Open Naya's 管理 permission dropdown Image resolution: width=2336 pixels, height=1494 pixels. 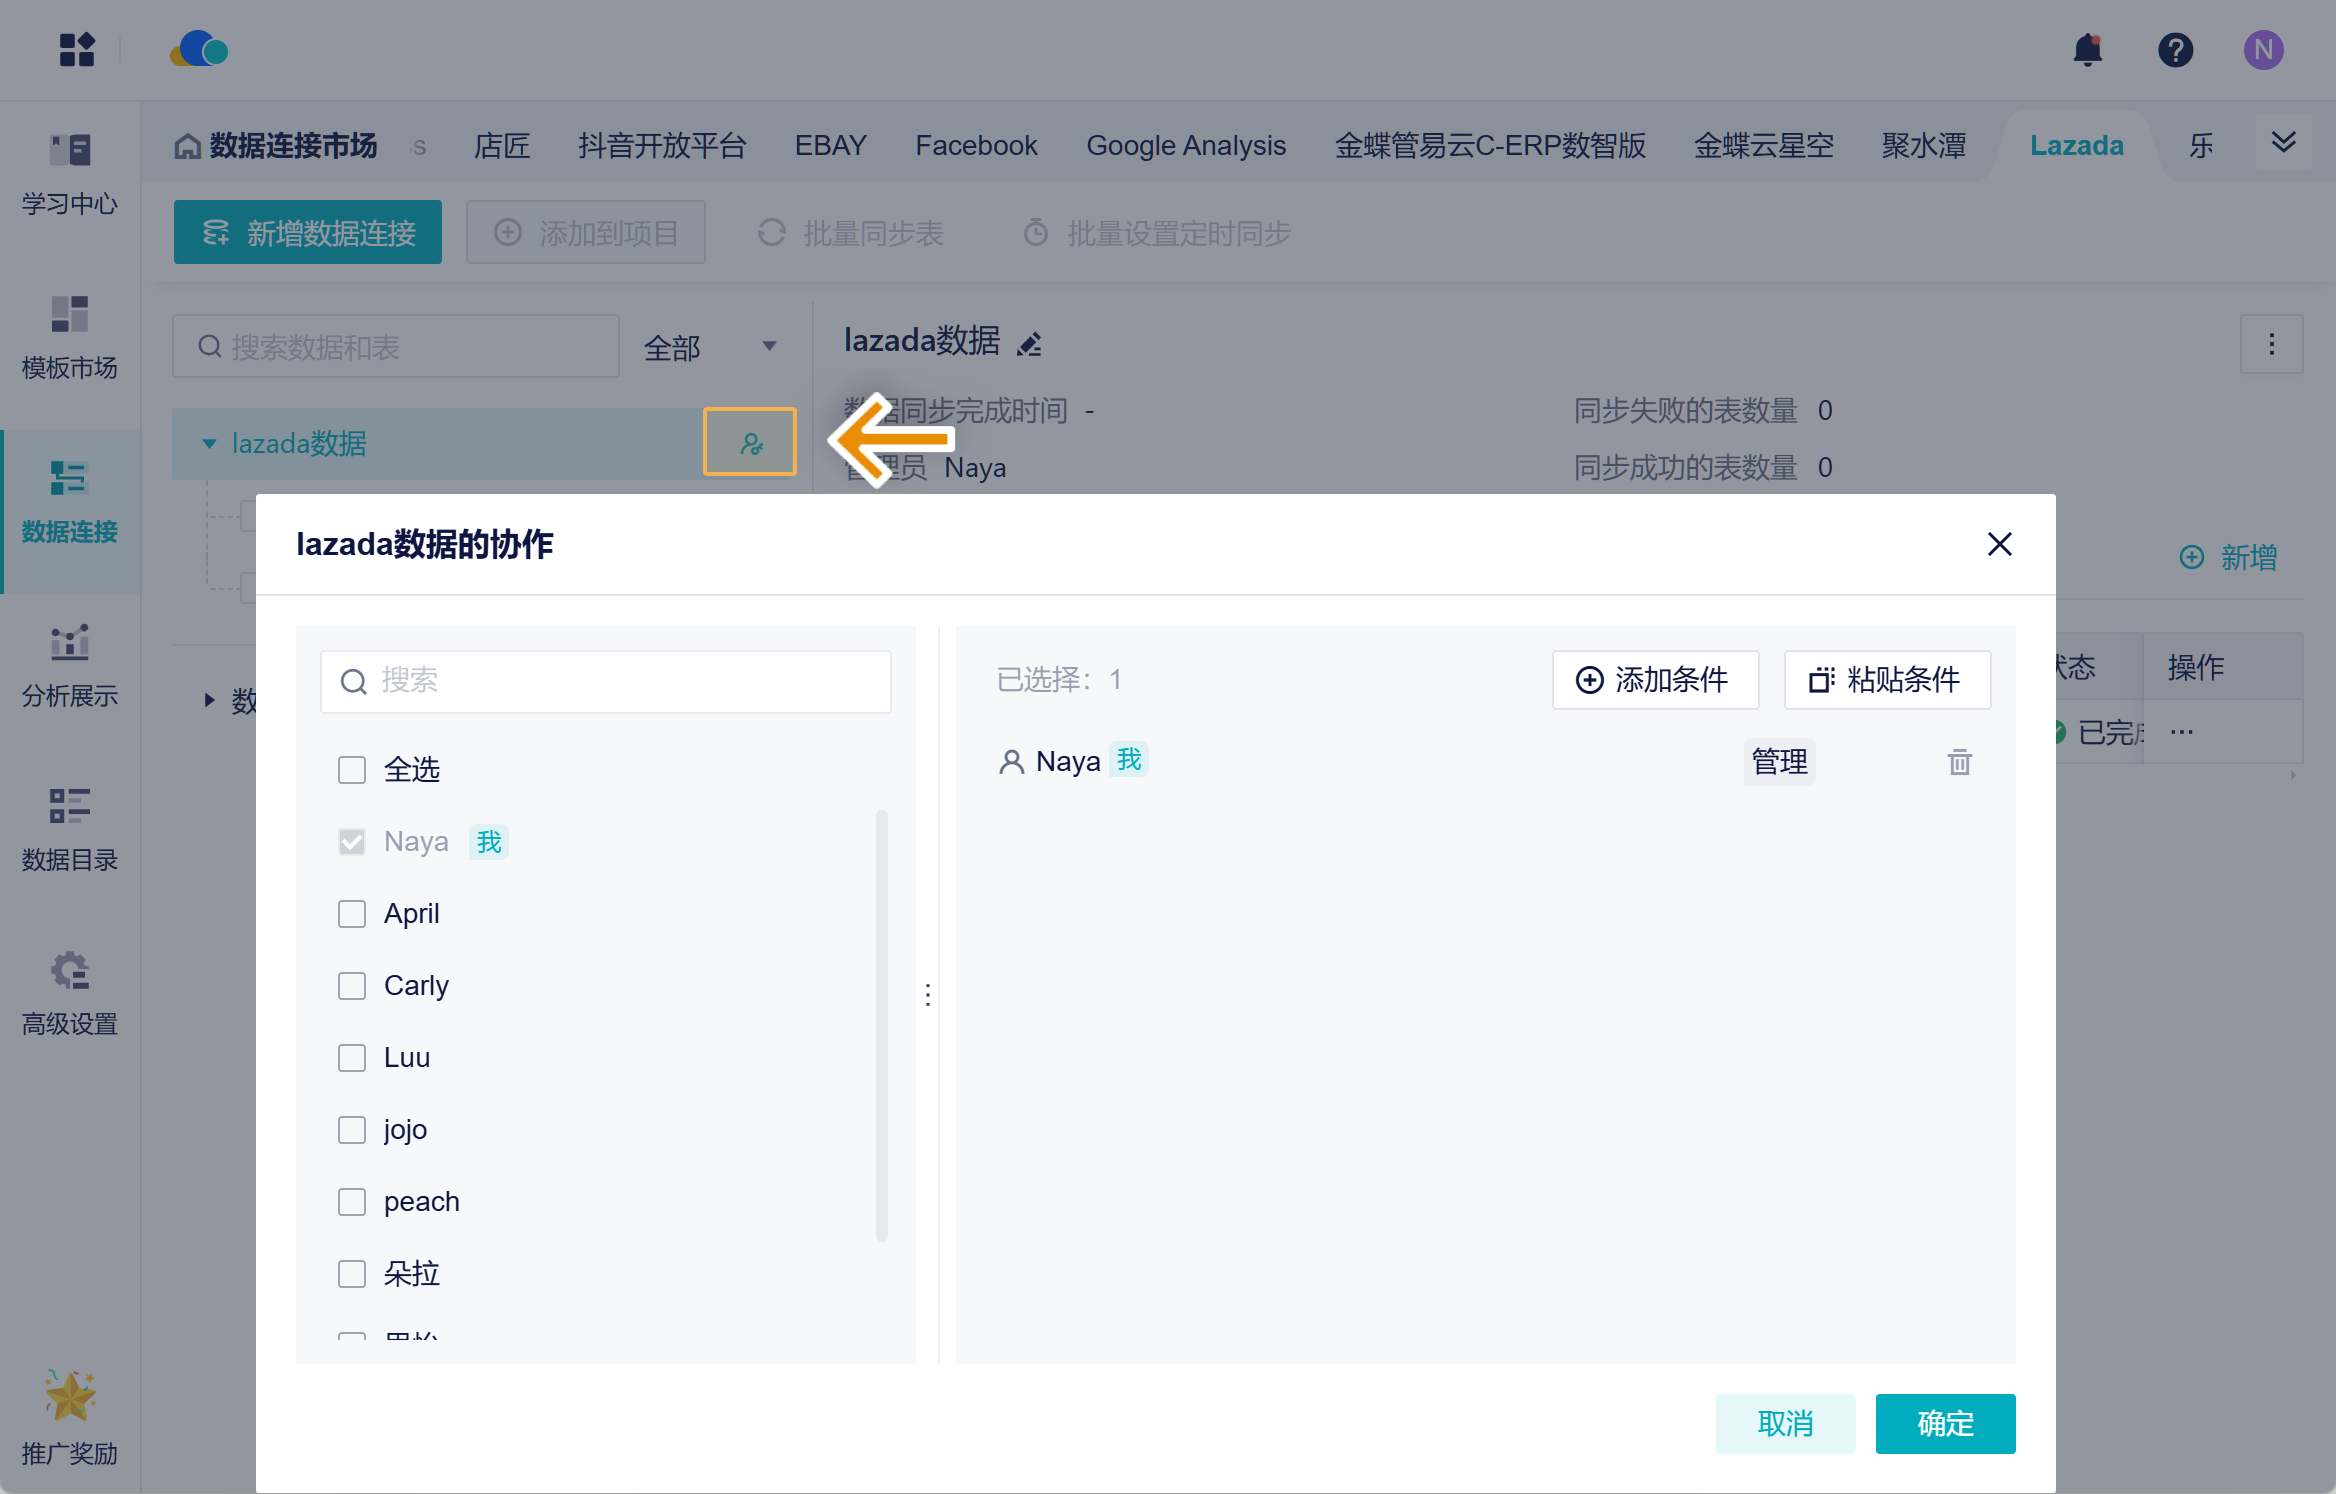1779,762
